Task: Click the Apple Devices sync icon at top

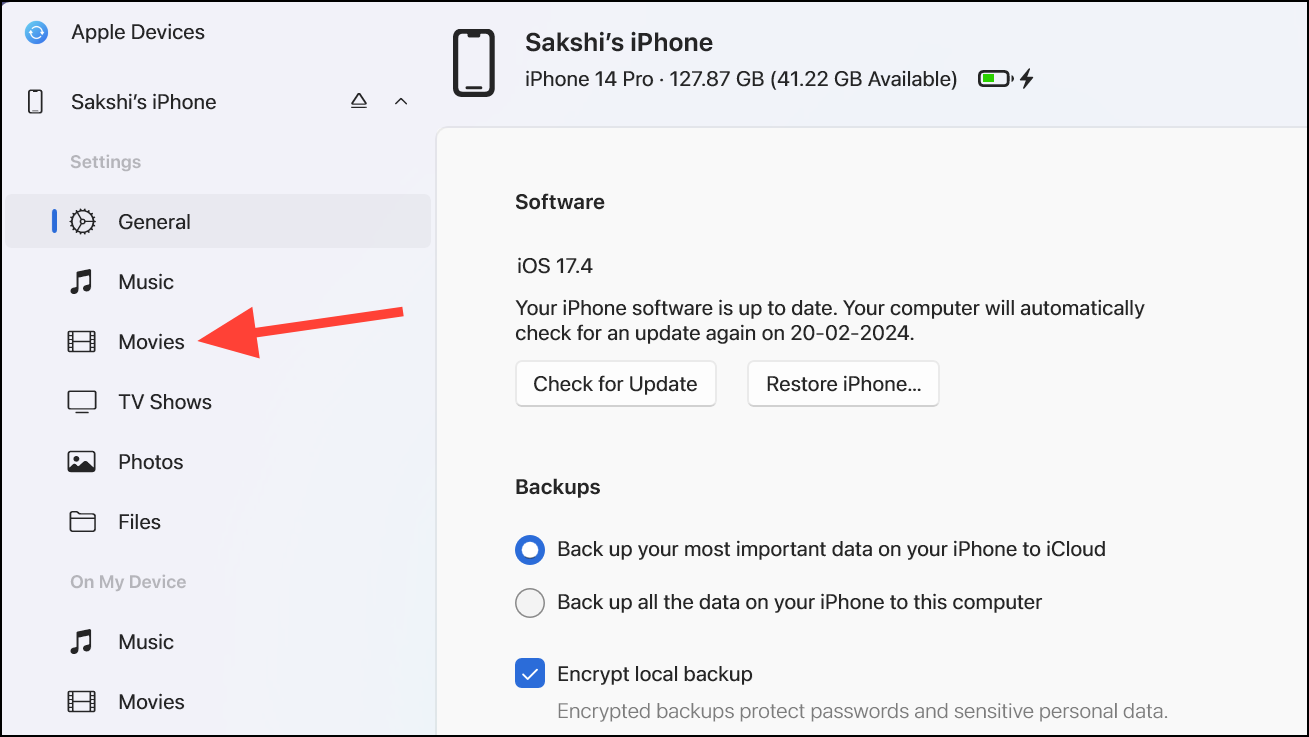Action: coord(36,31)
